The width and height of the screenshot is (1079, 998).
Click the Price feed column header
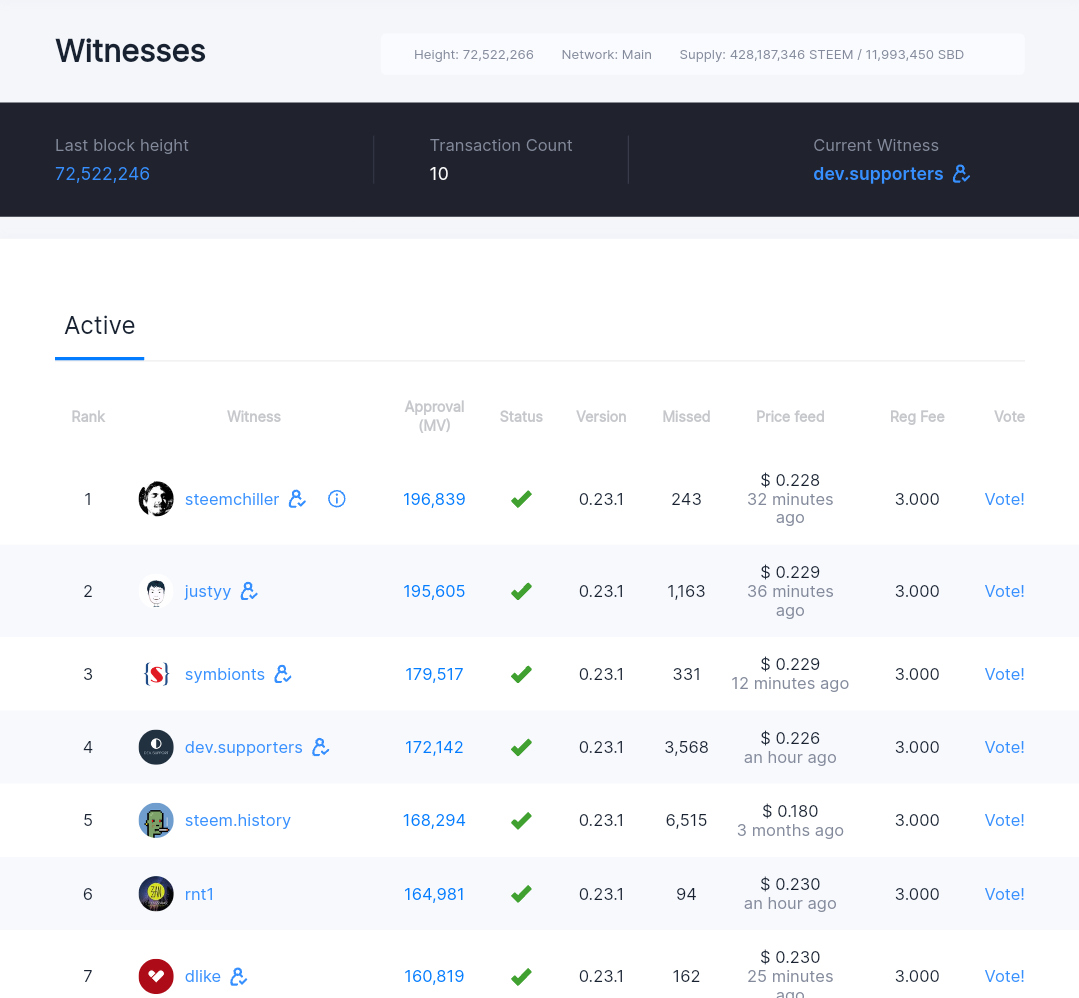coord(790,416)
